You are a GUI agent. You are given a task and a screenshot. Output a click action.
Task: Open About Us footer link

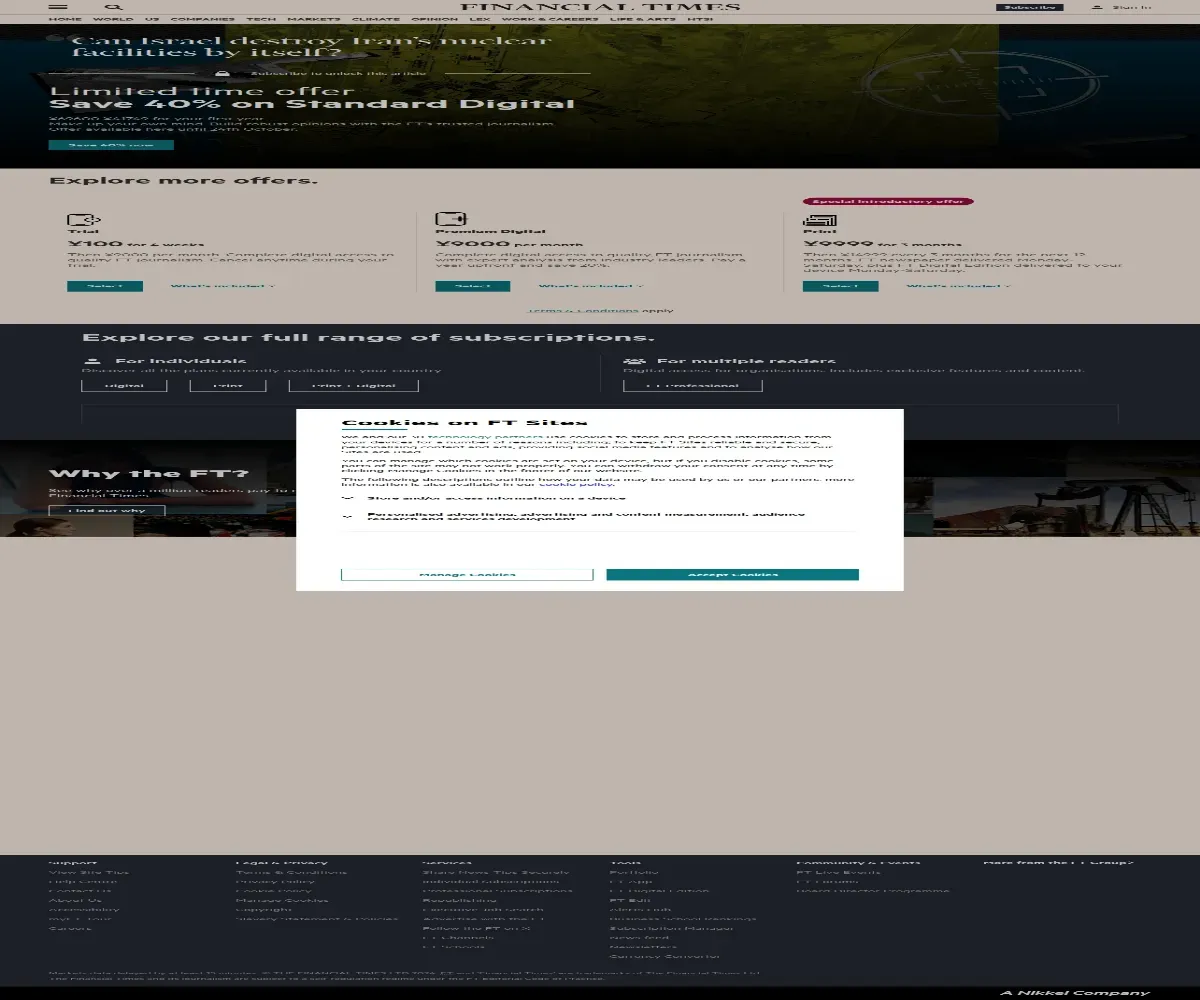(x=75, y=900)
